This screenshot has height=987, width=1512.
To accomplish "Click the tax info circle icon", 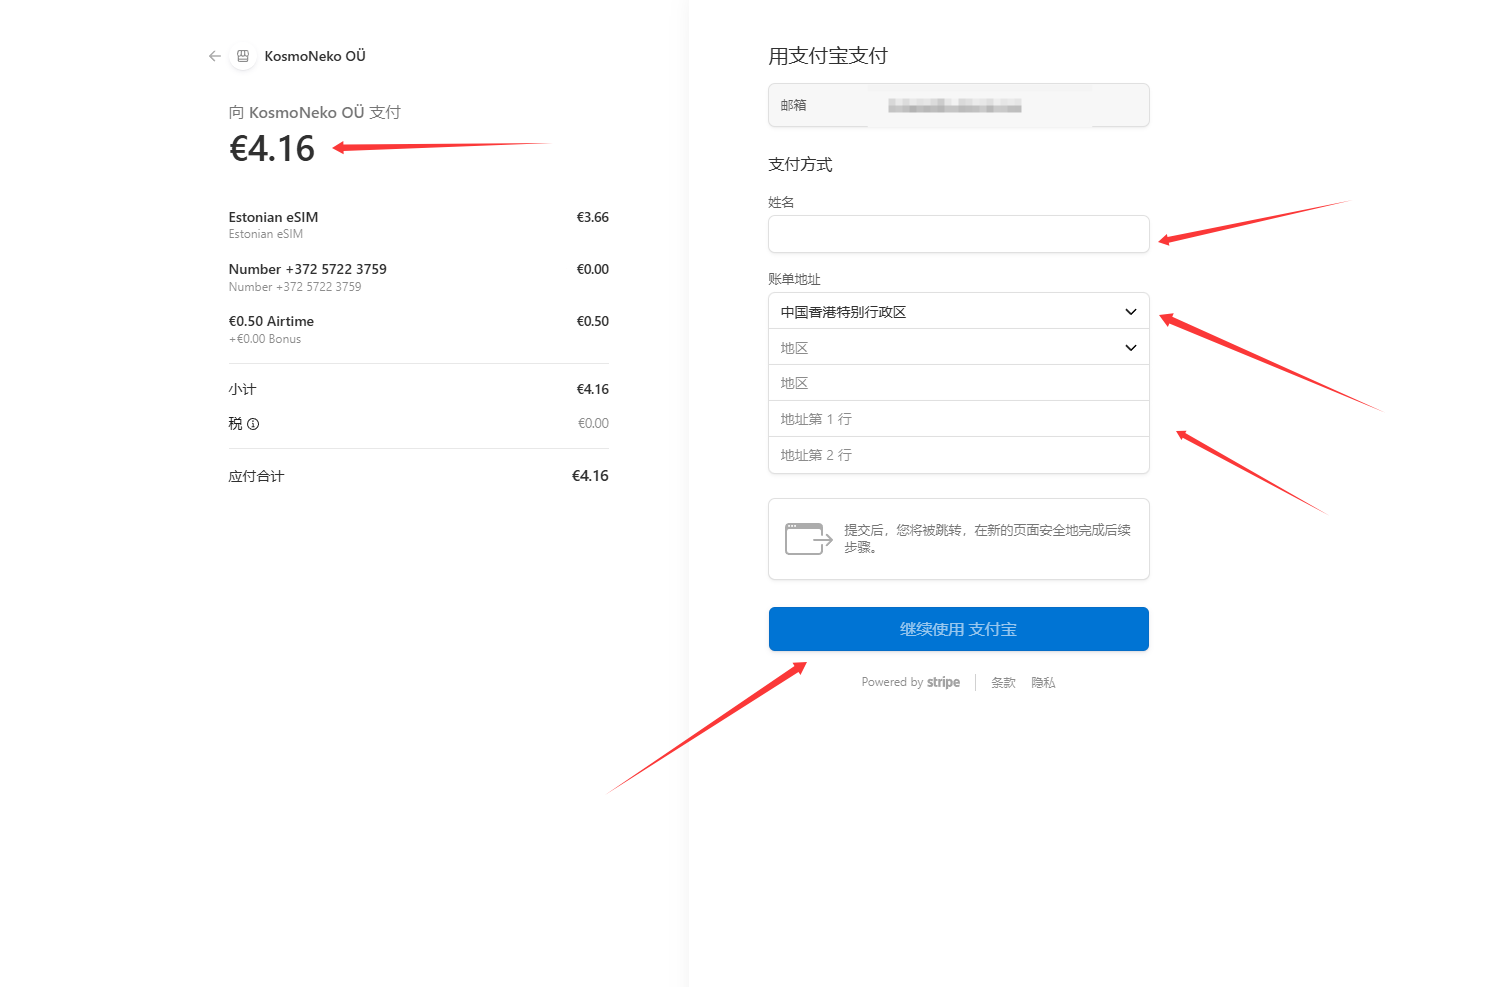I will (253, 424).
